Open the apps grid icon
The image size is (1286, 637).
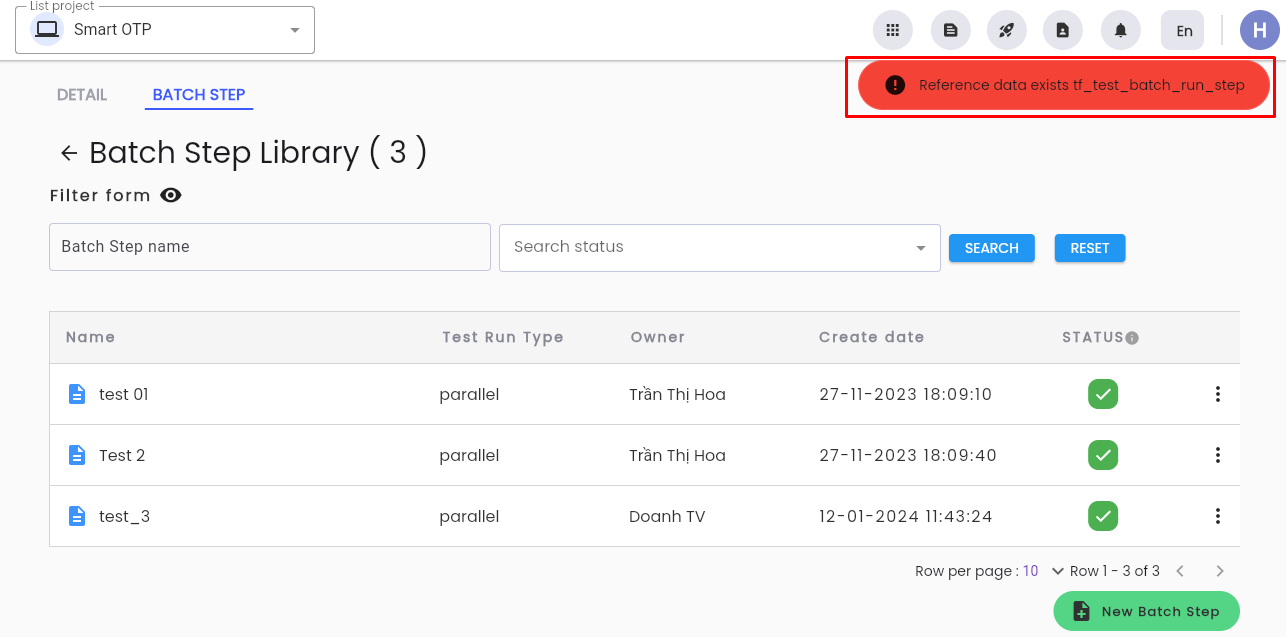893,30
